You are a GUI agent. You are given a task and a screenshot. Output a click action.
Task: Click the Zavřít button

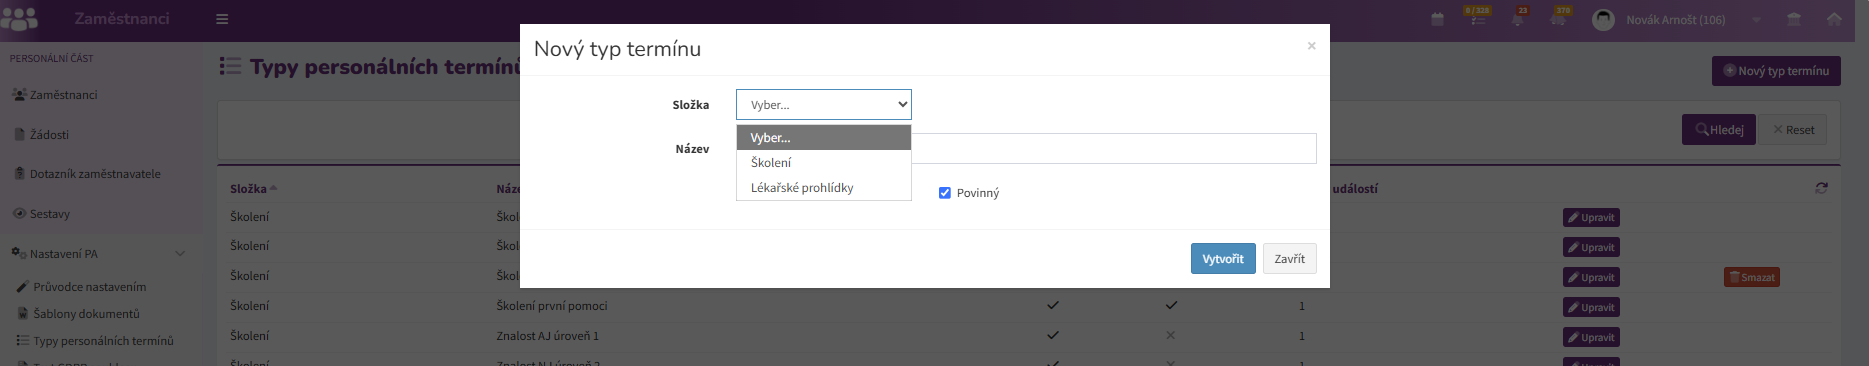coord(1289,258)
